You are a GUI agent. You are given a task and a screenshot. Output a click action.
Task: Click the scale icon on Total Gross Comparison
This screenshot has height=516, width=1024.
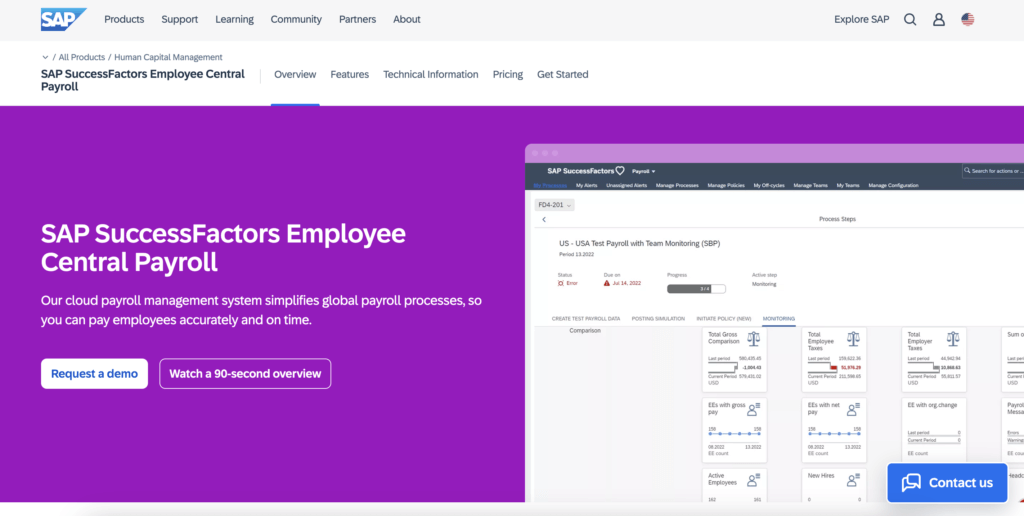click(750, 340)
